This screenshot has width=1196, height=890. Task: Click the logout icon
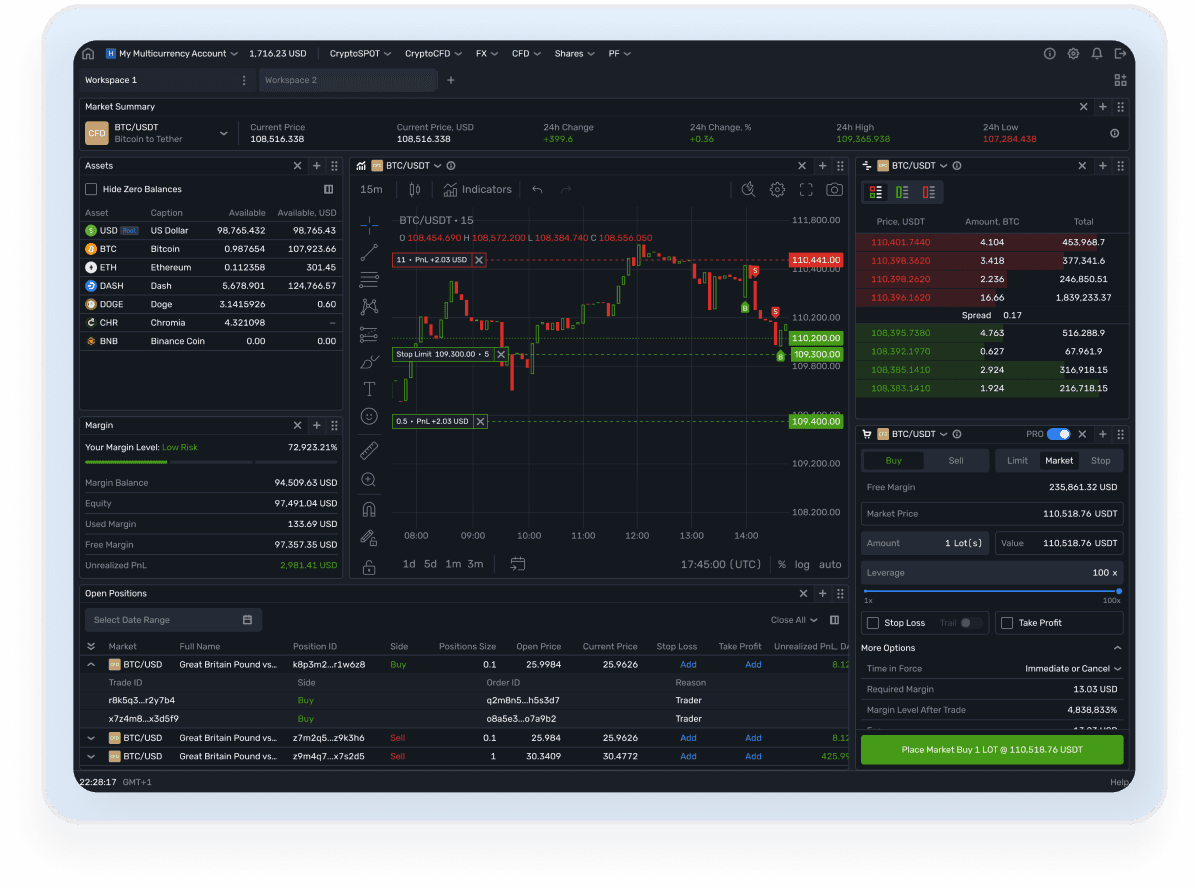1120,53
